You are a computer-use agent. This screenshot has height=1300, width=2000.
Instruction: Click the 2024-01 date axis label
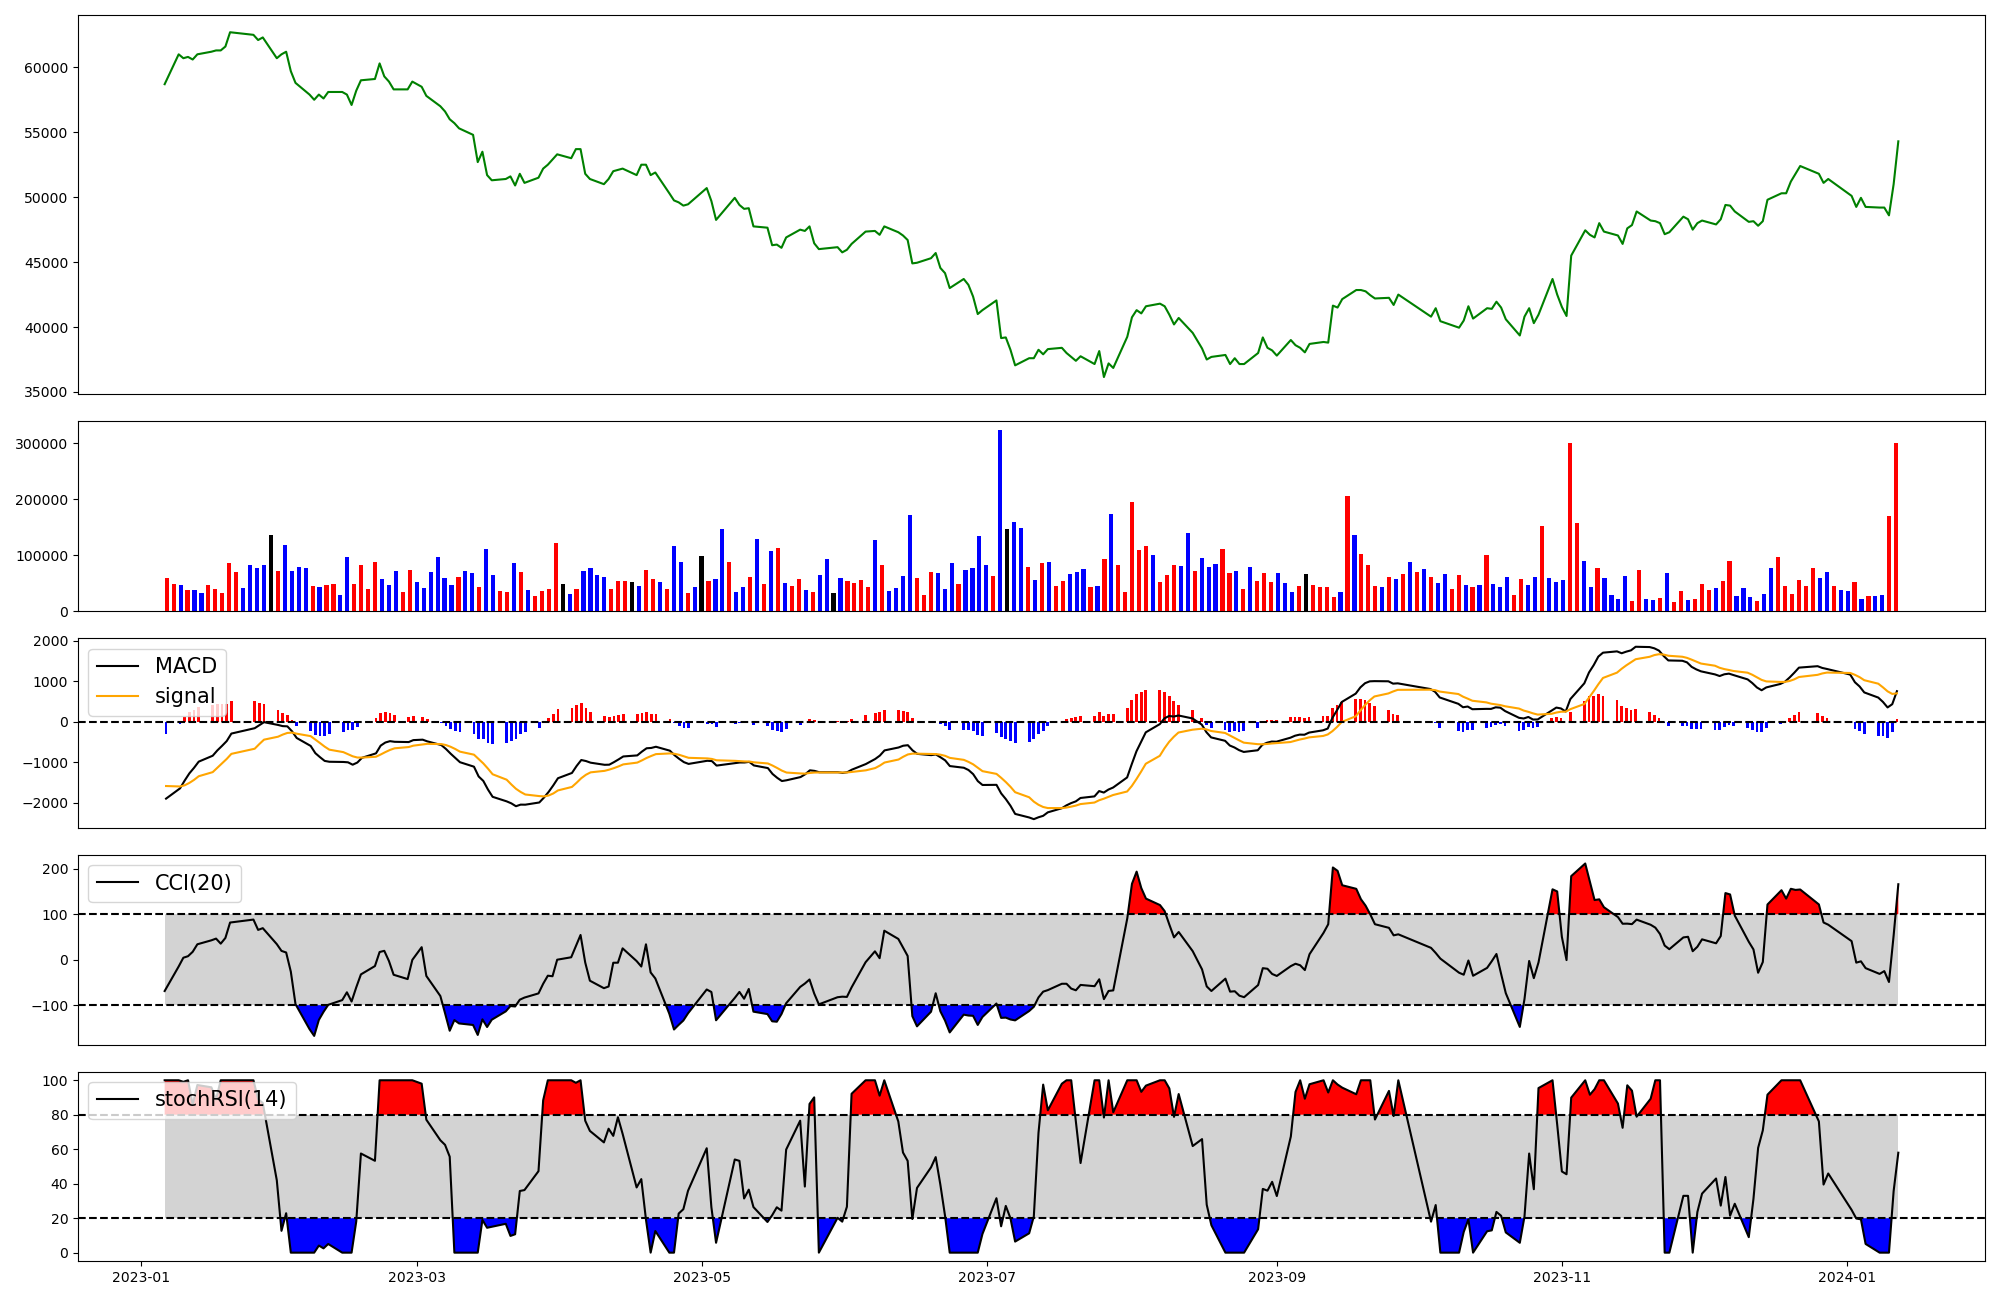[x=1847, y=1277]
